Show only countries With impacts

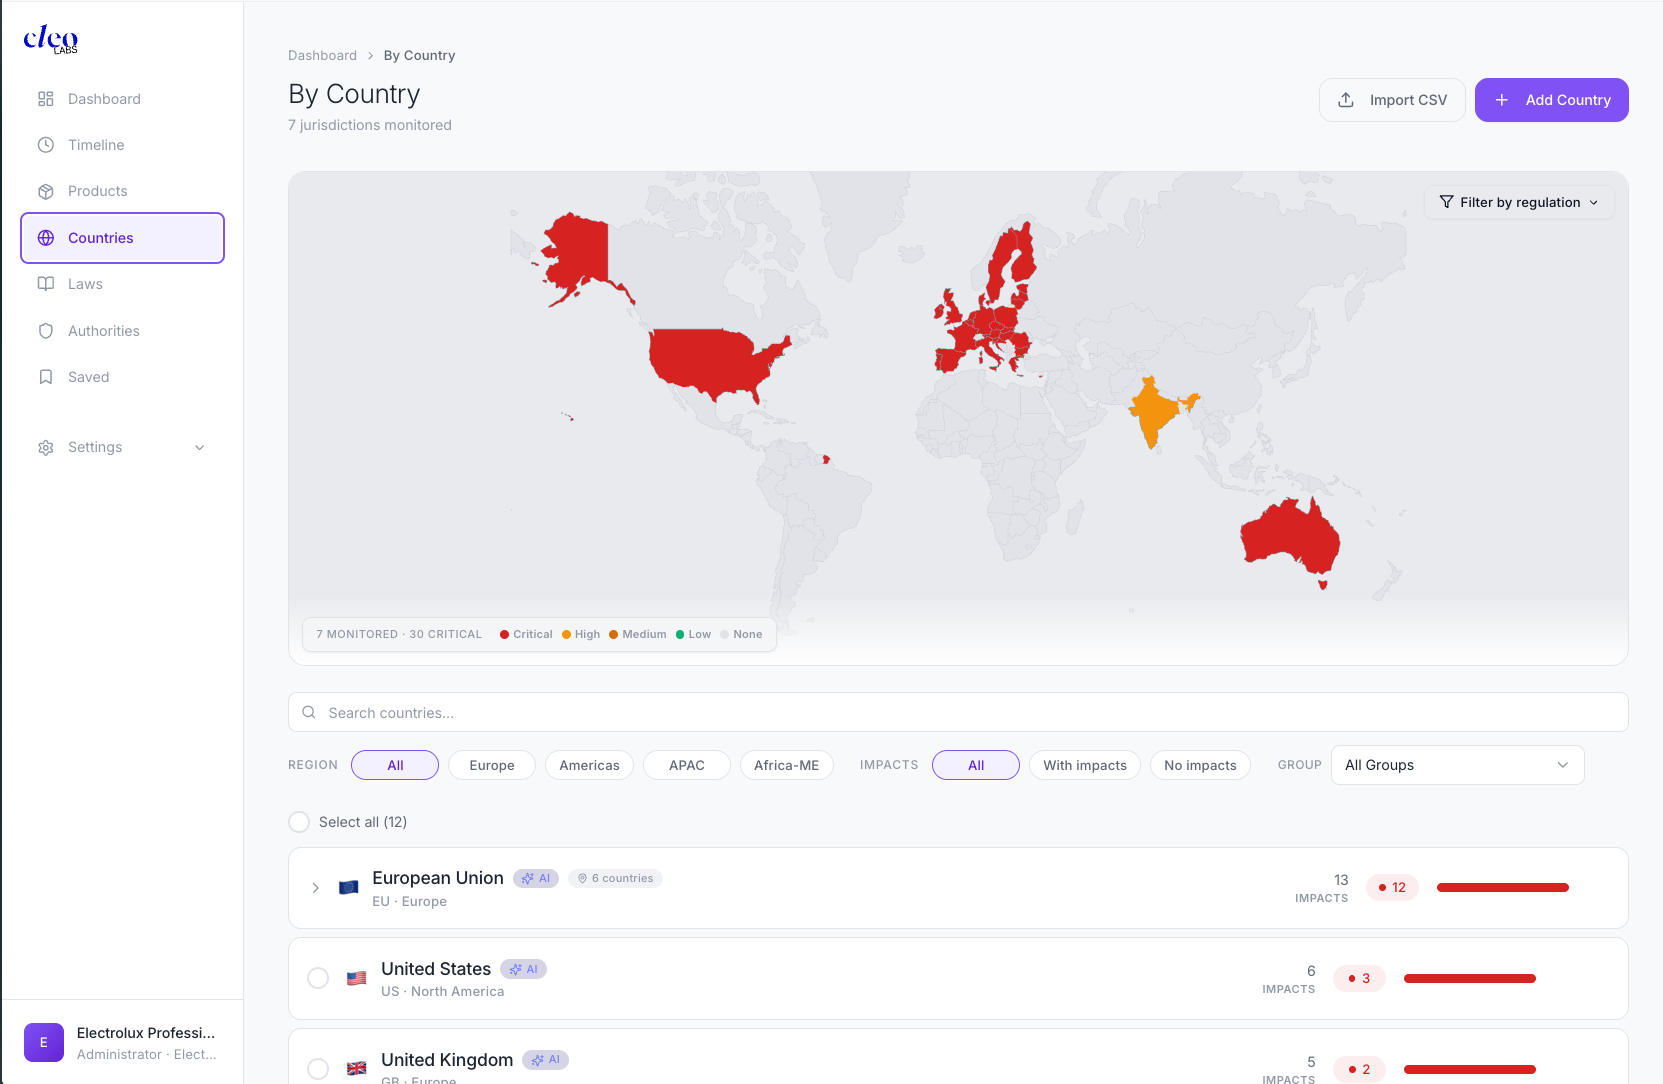point(1085,765)
